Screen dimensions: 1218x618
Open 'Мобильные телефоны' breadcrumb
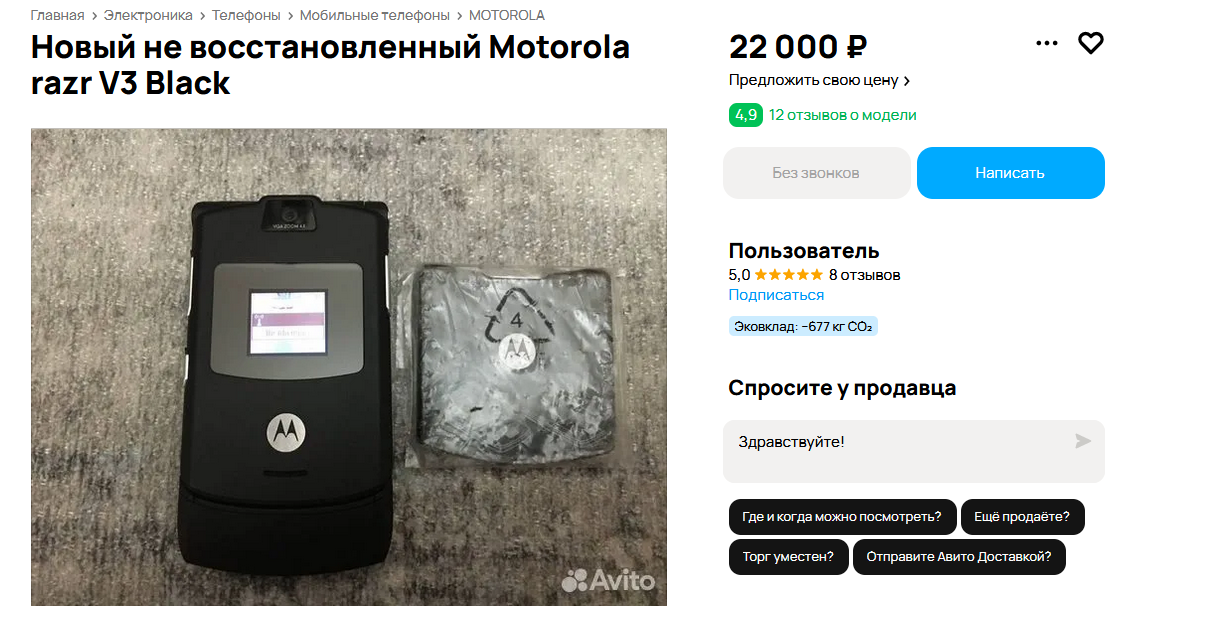point(375,15)
